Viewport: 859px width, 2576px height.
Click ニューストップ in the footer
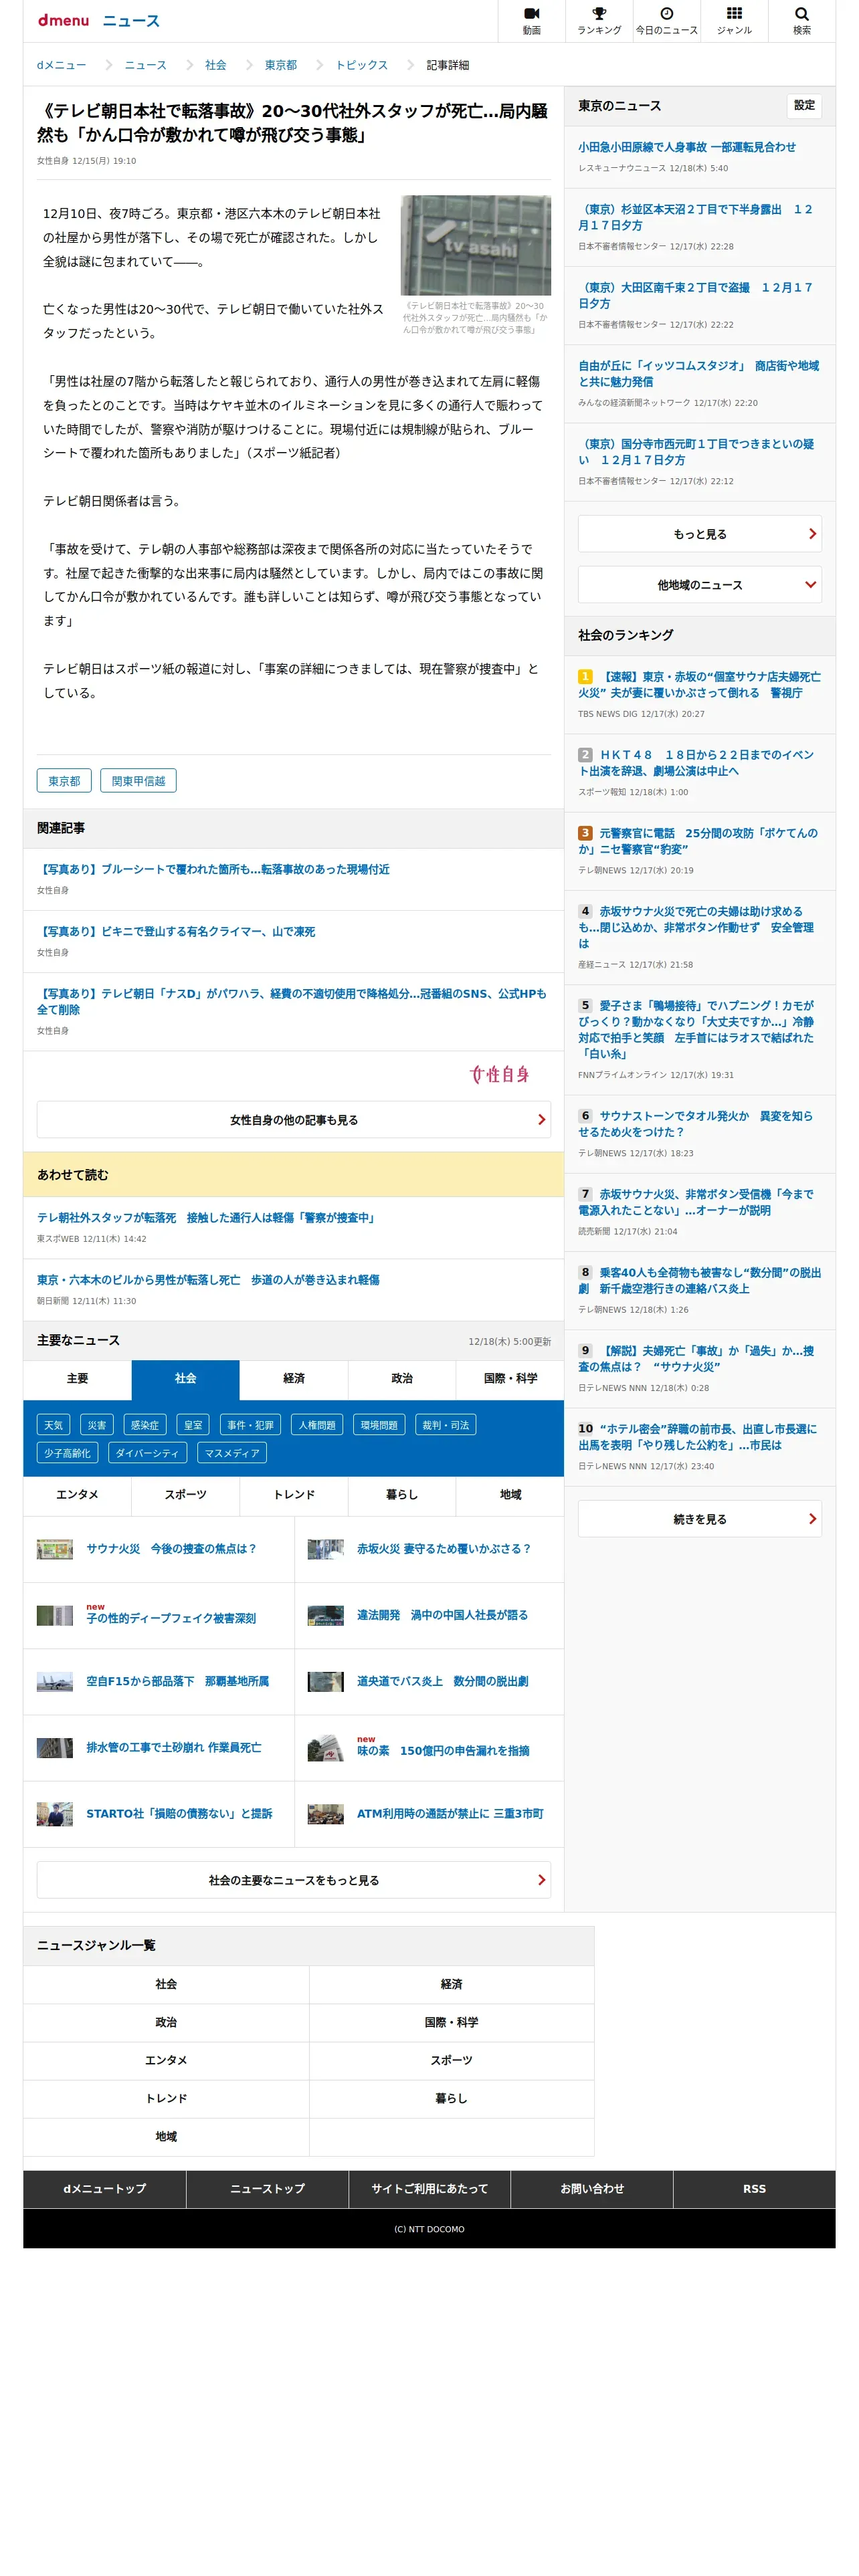[x=267, y=2189]
